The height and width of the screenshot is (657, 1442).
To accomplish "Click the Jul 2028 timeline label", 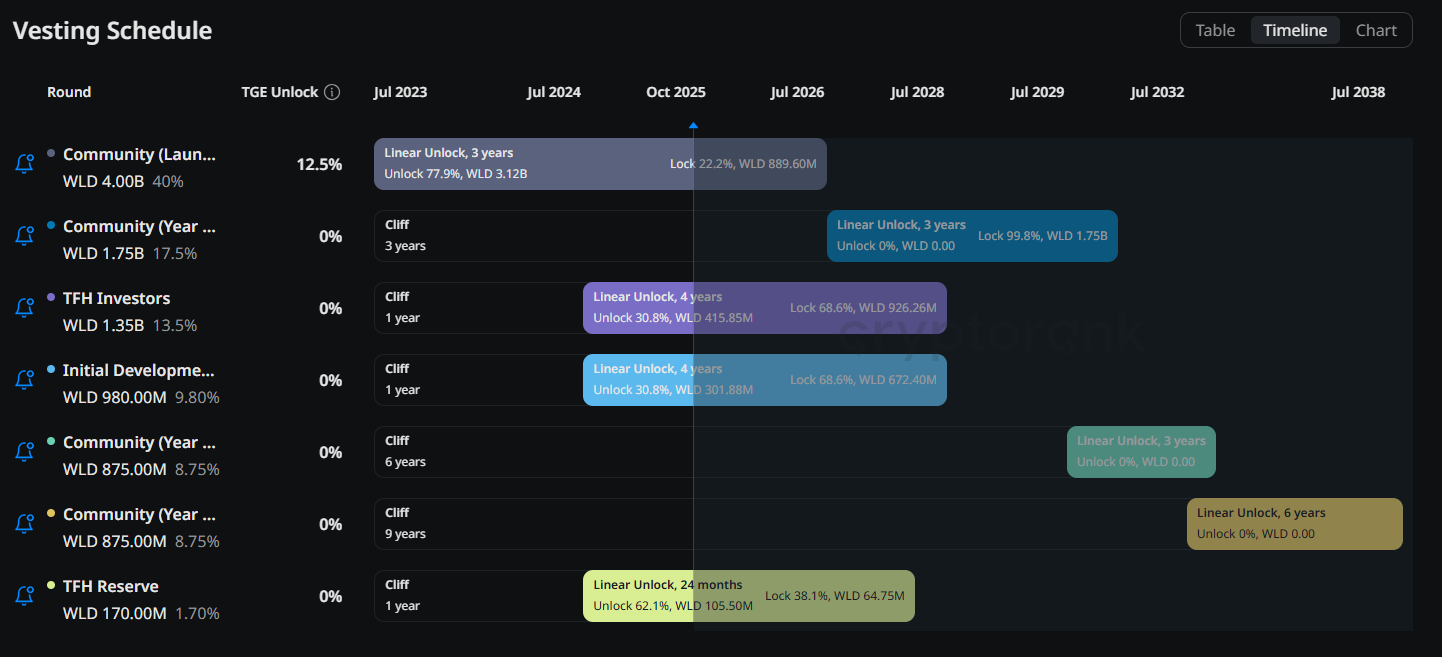I will pyautogui.click(x=917, y=92).
